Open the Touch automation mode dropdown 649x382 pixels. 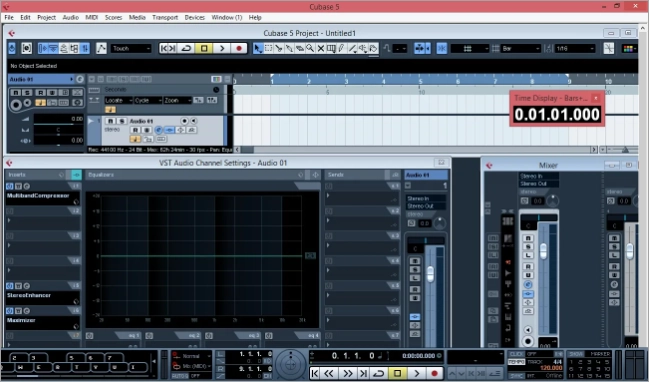coord(131,48)
